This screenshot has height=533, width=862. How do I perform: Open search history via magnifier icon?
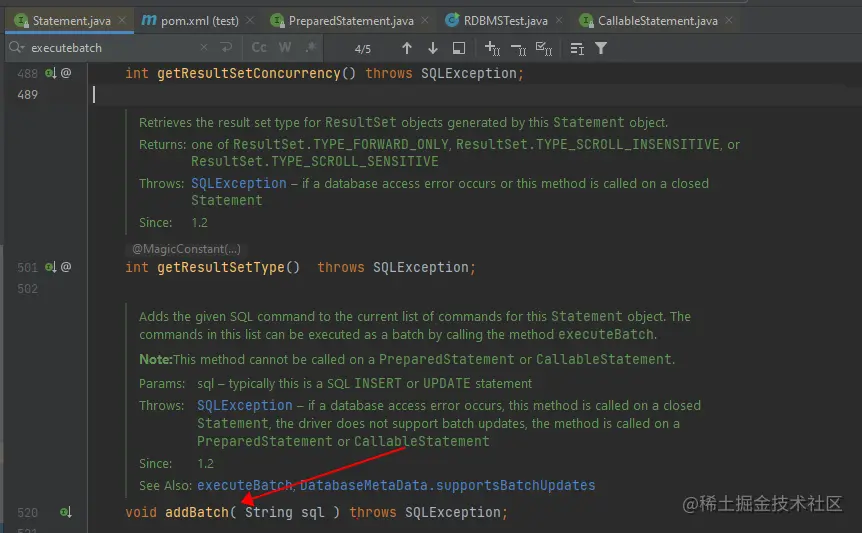(x=16, y=48)
